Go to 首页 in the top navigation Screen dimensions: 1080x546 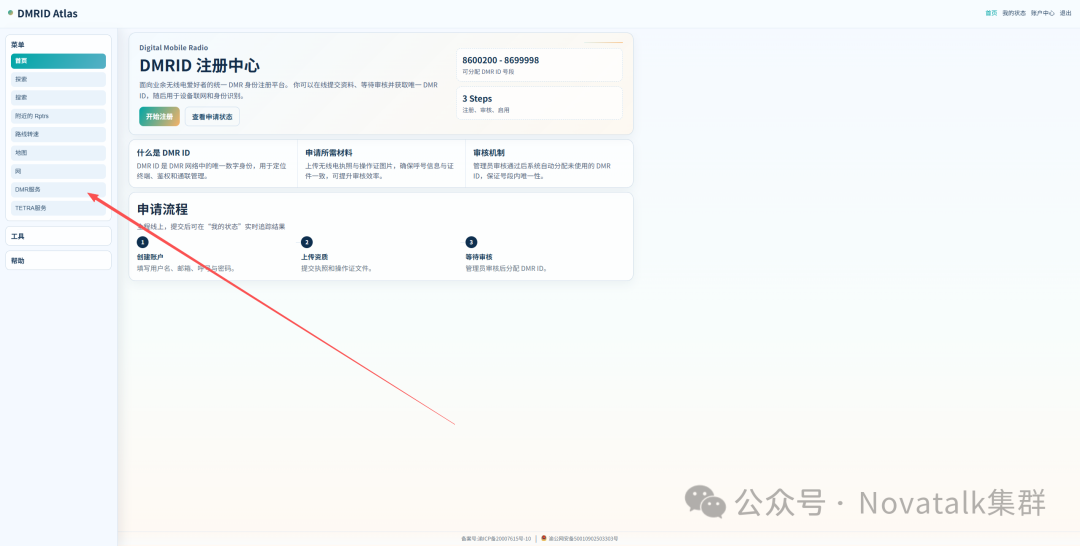(991, 13)
